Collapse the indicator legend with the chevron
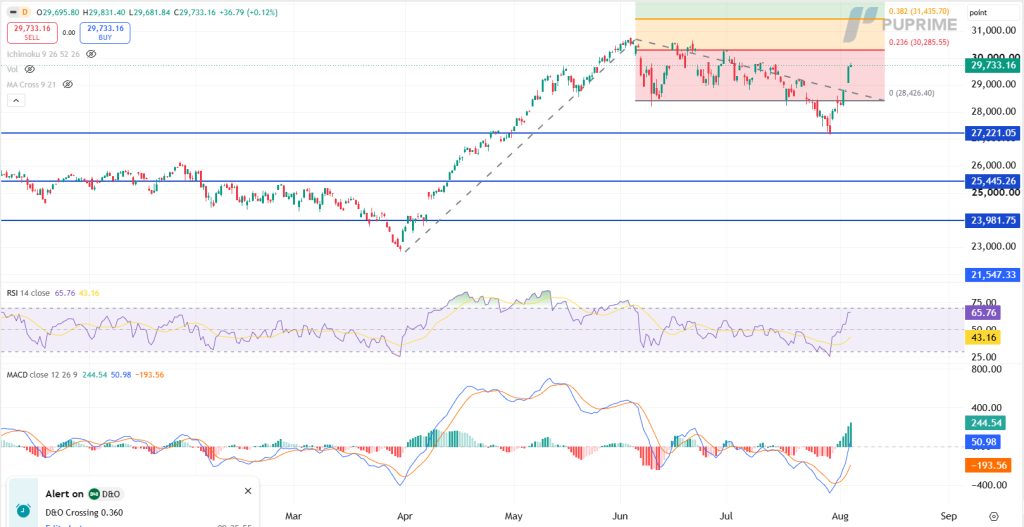Image resolution: width=1024 pixels, height=527 pixels. (x=16, y=101)
